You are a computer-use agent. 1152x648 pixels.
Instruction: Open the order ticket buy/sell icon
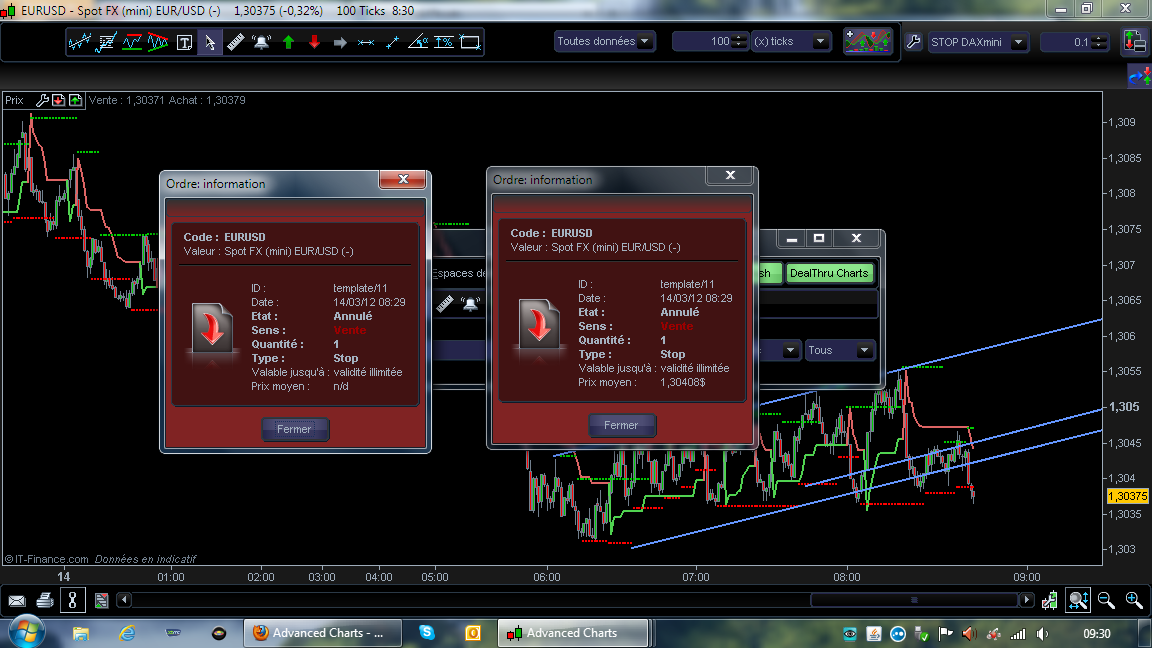[1135, 41]
